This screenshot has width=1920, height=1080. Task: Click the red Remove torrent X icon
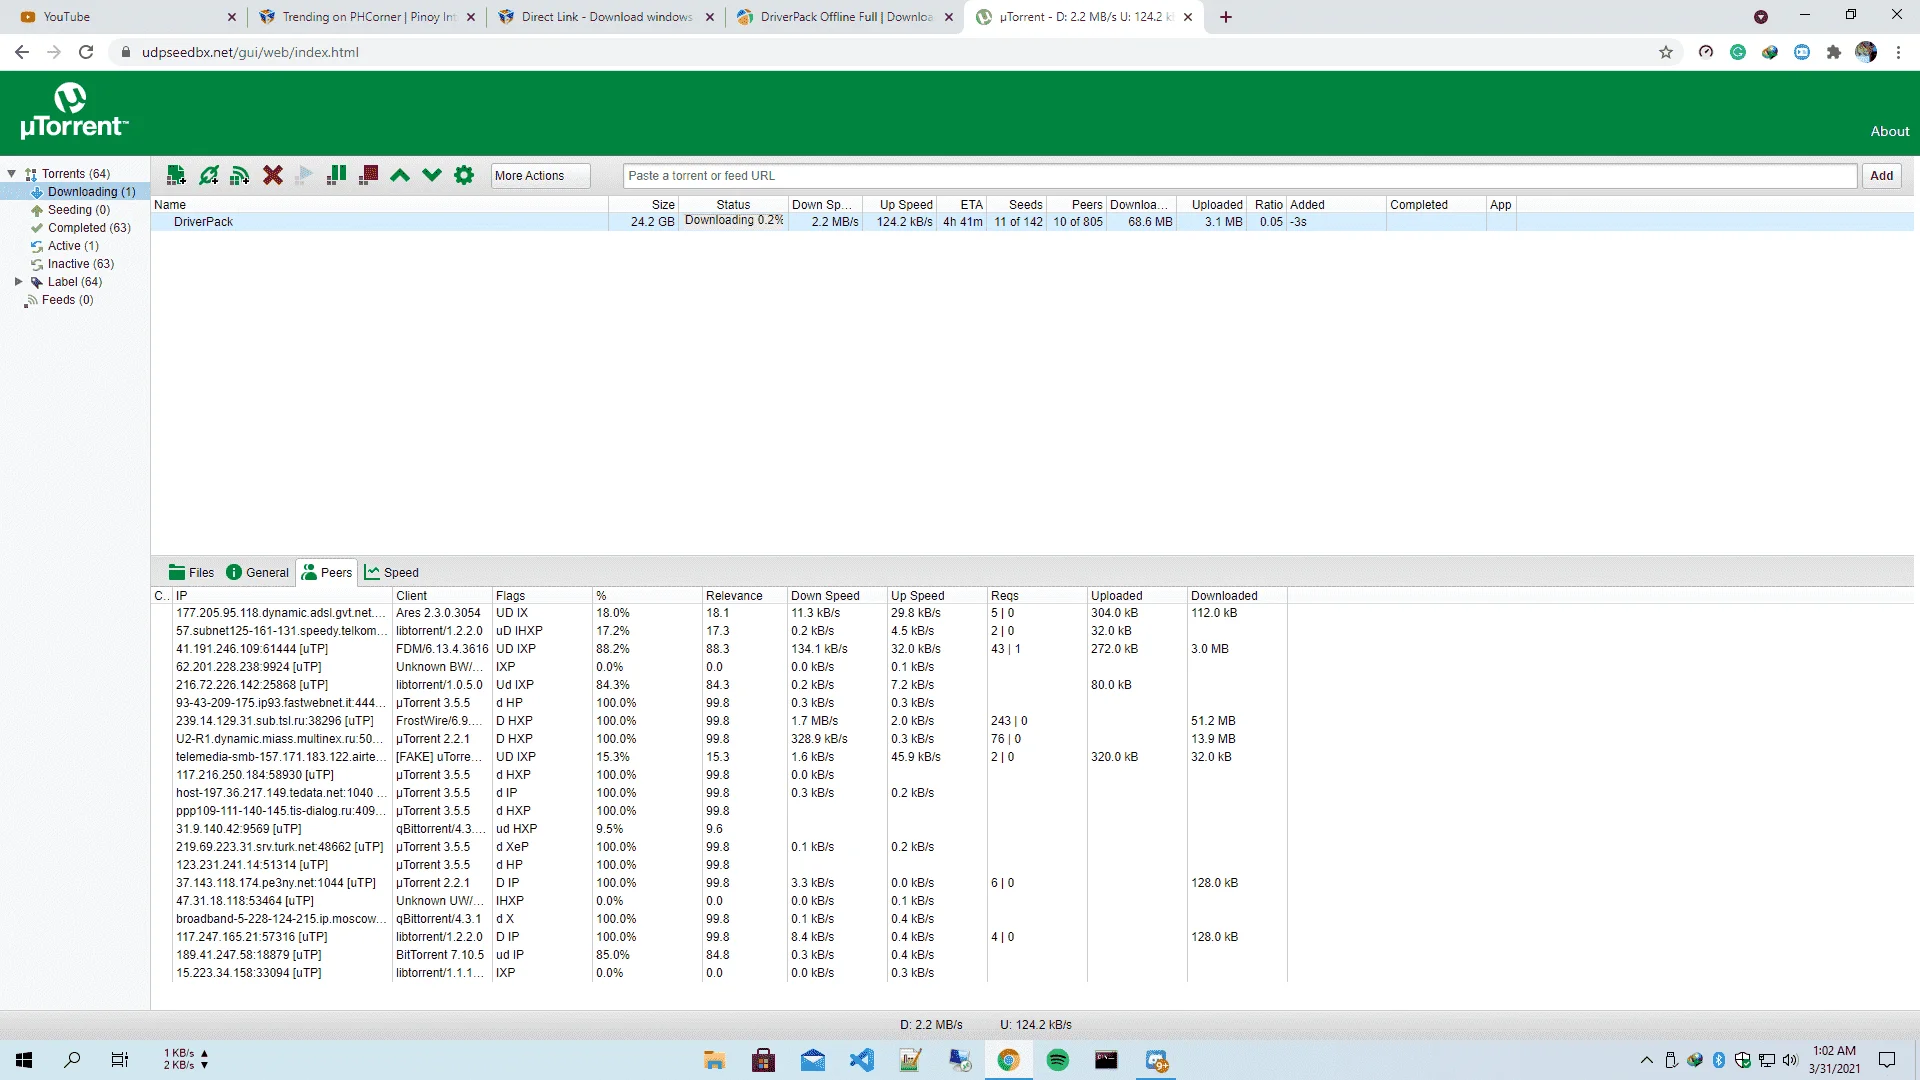272,175
